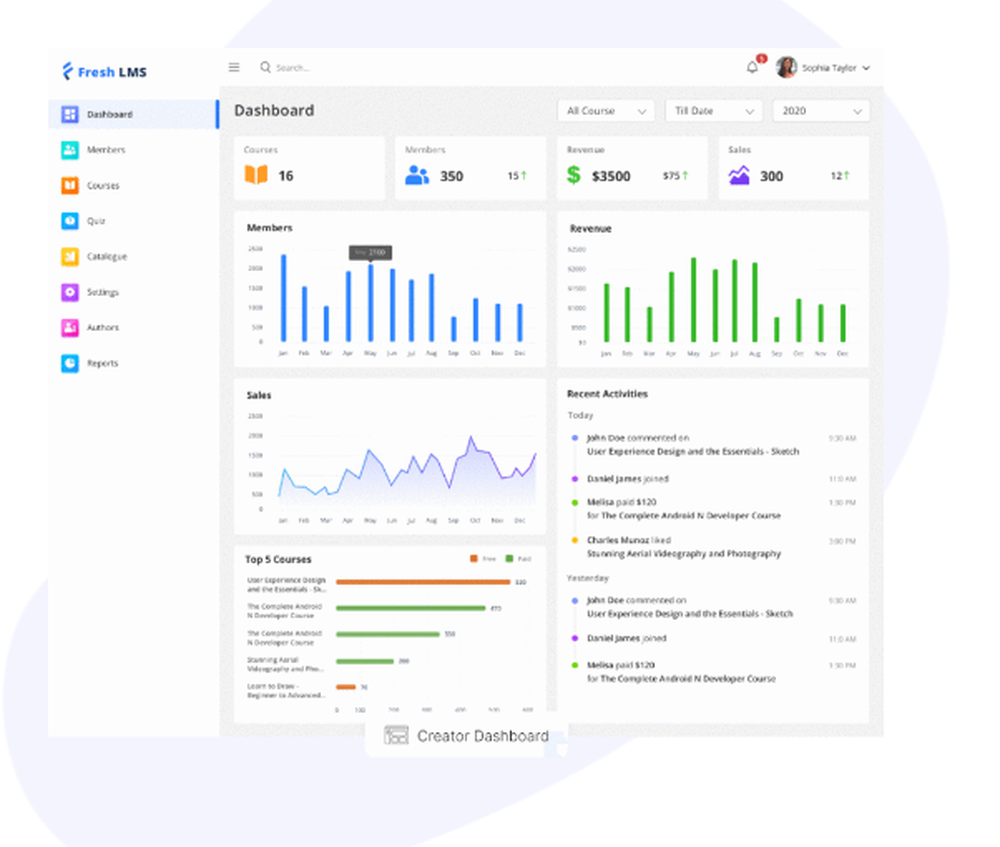Click the Members count 350
Image resolution: width=1000 pixels, height=847 pixels.
[452, 176]
